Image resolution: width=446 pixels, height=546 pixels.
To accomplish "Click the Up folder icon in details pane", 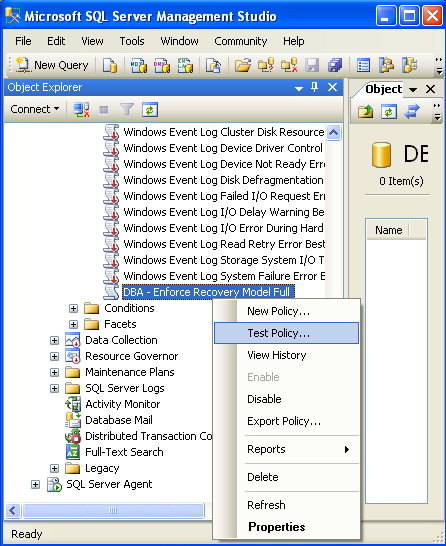I will pos(365,112).
